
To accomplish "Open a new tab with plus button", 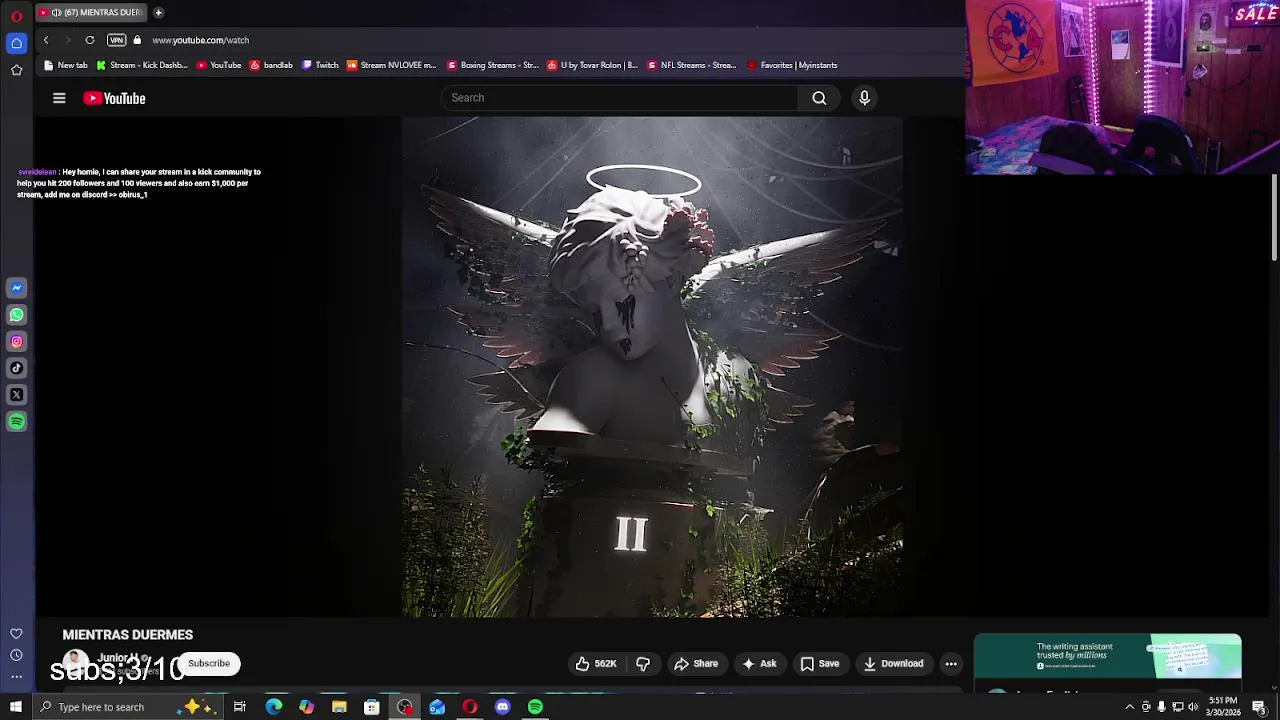I will (158, 13).
